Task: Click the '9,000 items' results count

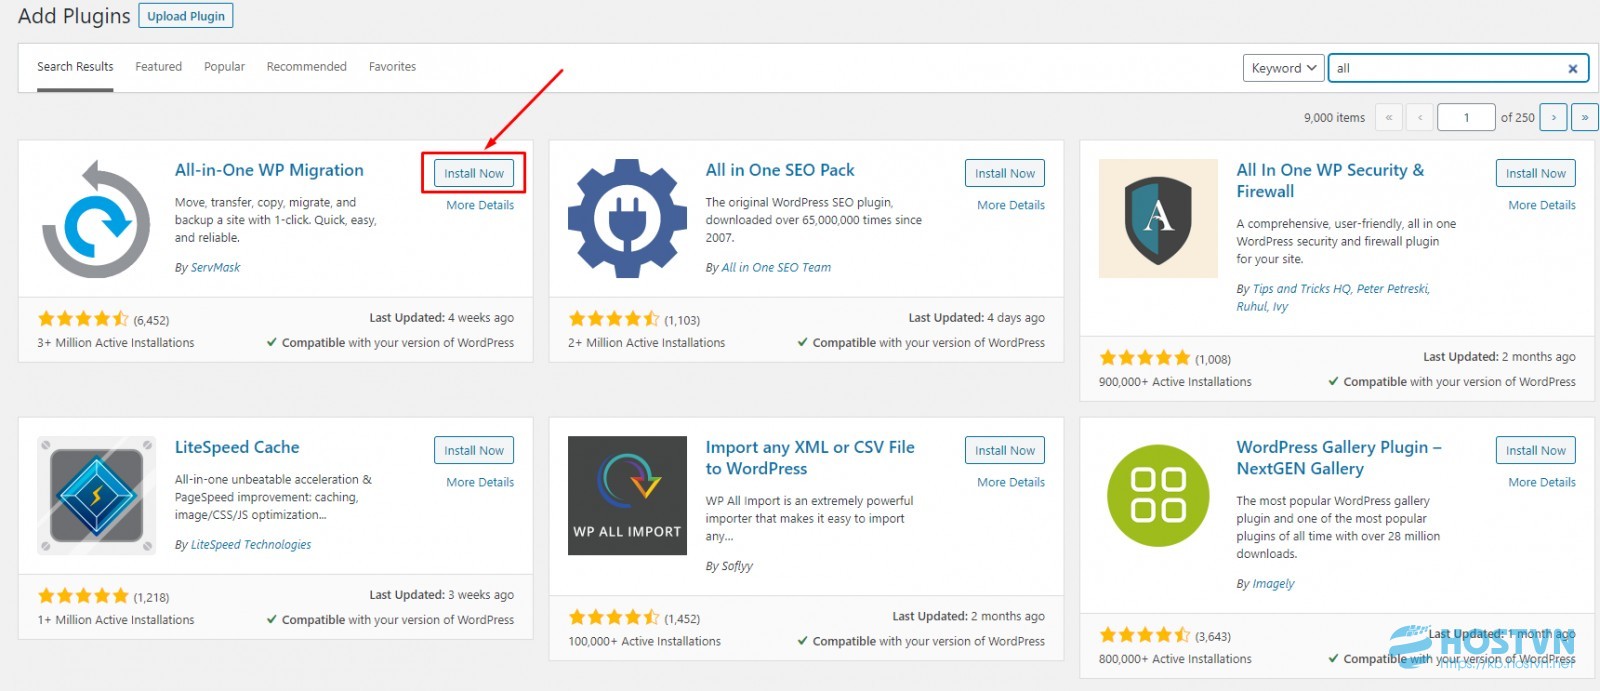Action: [x=1334, y=117]
